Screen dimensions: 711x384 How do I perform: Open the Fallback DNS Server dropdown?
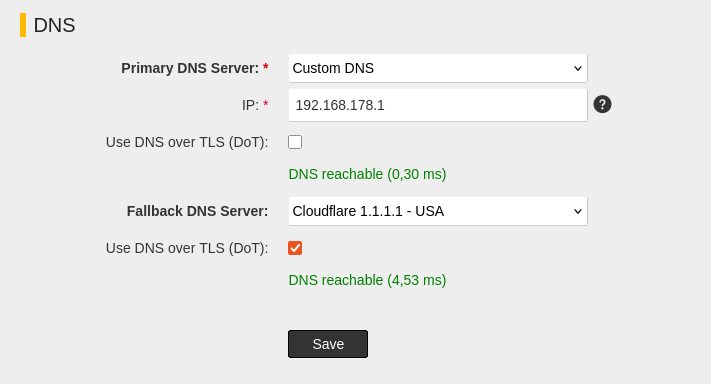tap(438, 211)
